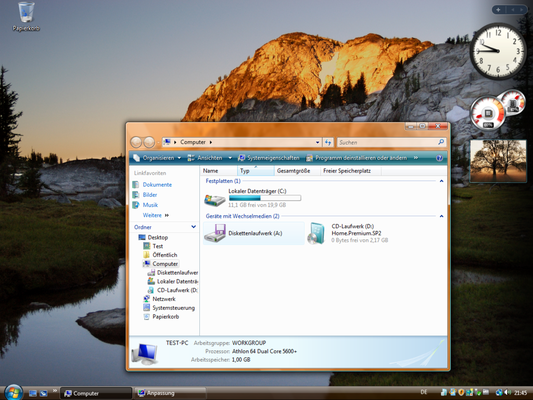Viewport: 533px width, 400px height.
Task: Add gadgets with the sidebar plus button
Action: (x=498, y=10)
